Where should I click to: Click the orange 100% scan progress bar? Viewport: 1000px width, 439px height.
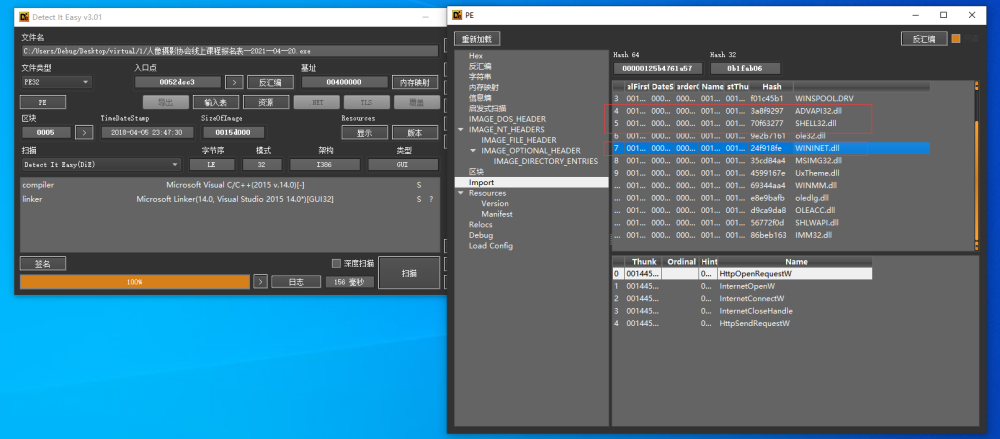[x=135, y=281]
